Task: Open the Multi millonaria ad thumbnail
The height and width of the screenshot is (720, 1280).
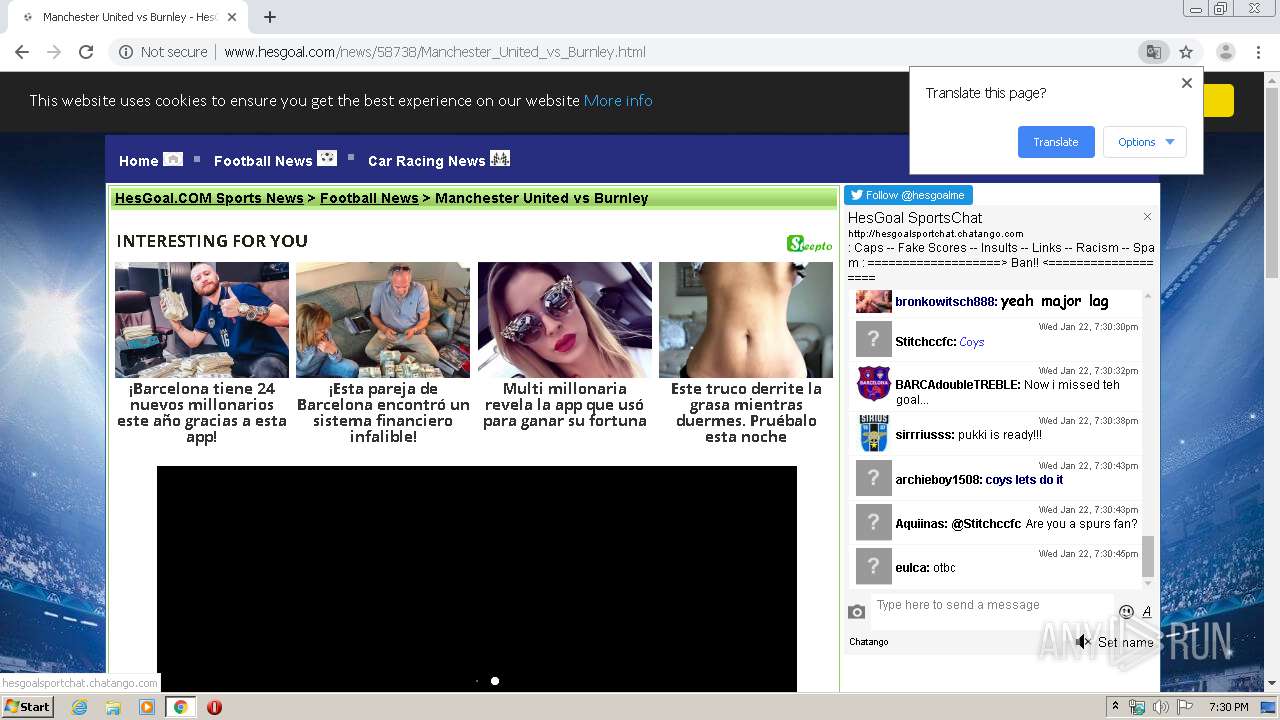Action: tap(565, 320)
